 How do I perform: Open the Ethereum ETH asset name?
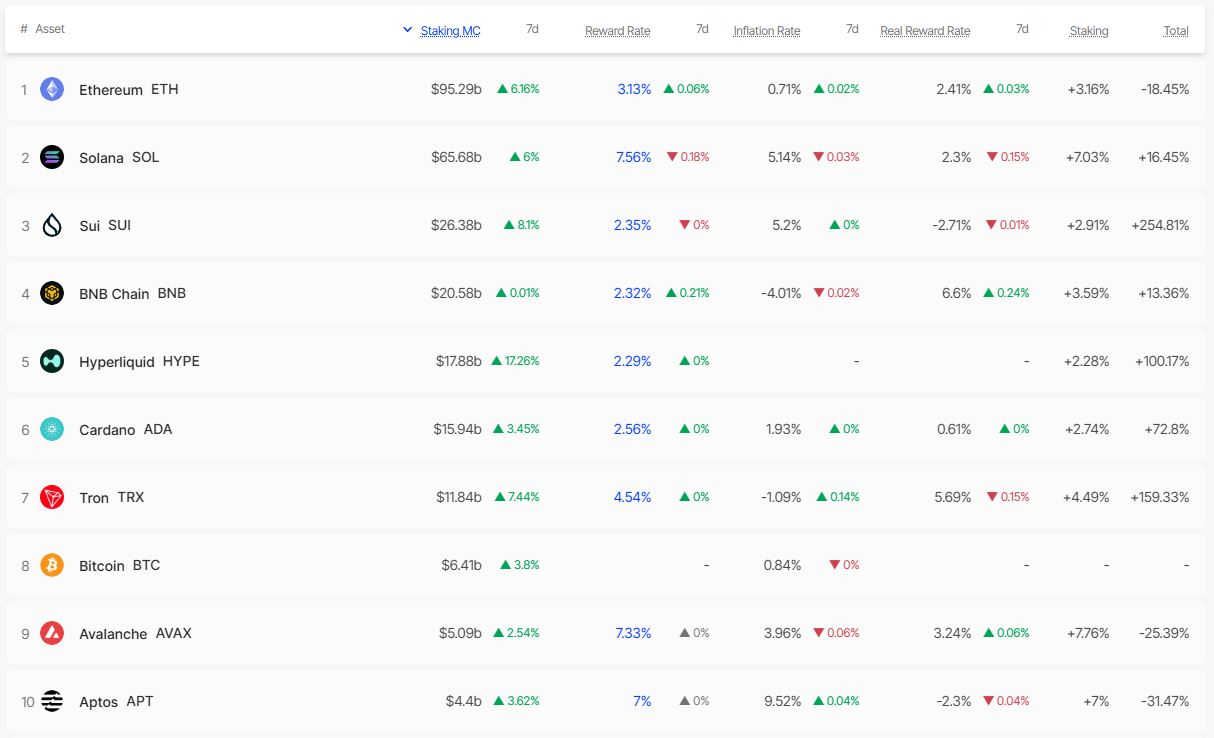click(129, 89)
